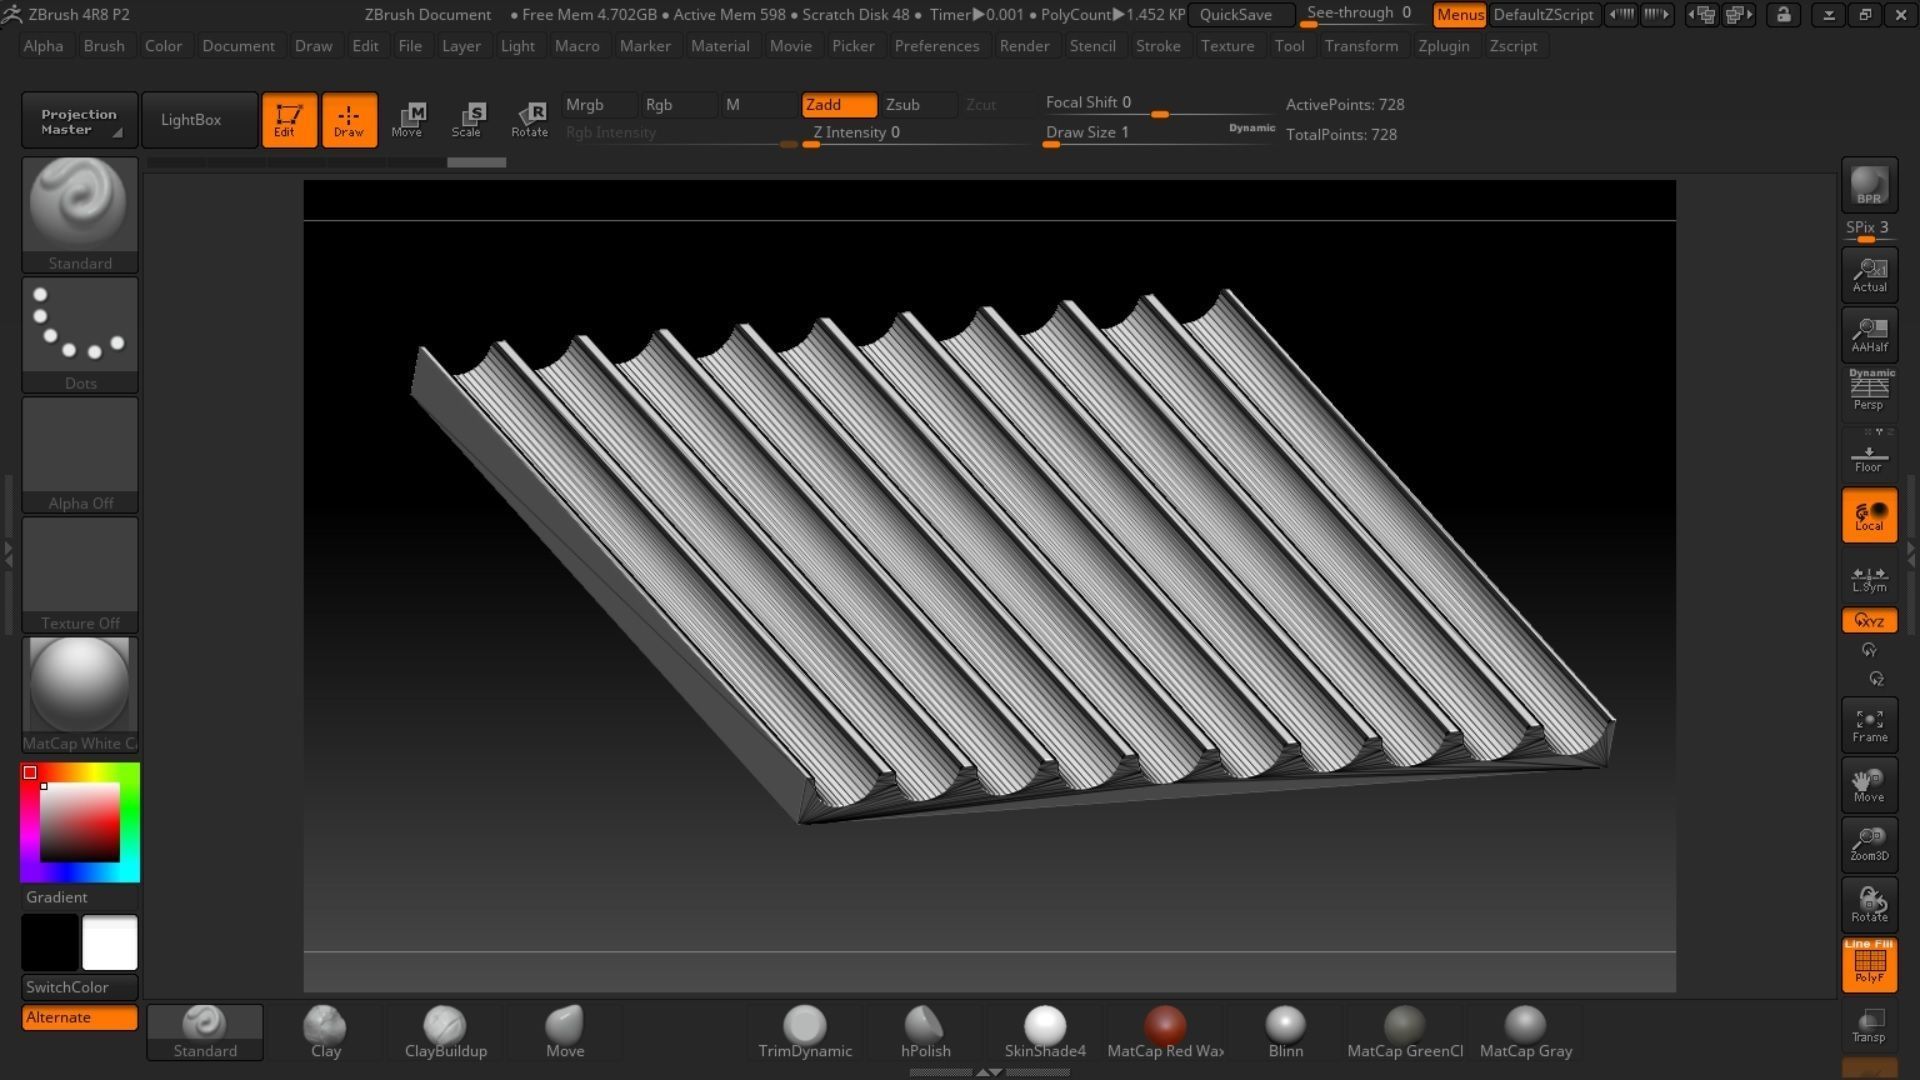1920x1080 pixels.
Task: Apply the MatCap Red Wax material
Action: pos(1165,1033)
